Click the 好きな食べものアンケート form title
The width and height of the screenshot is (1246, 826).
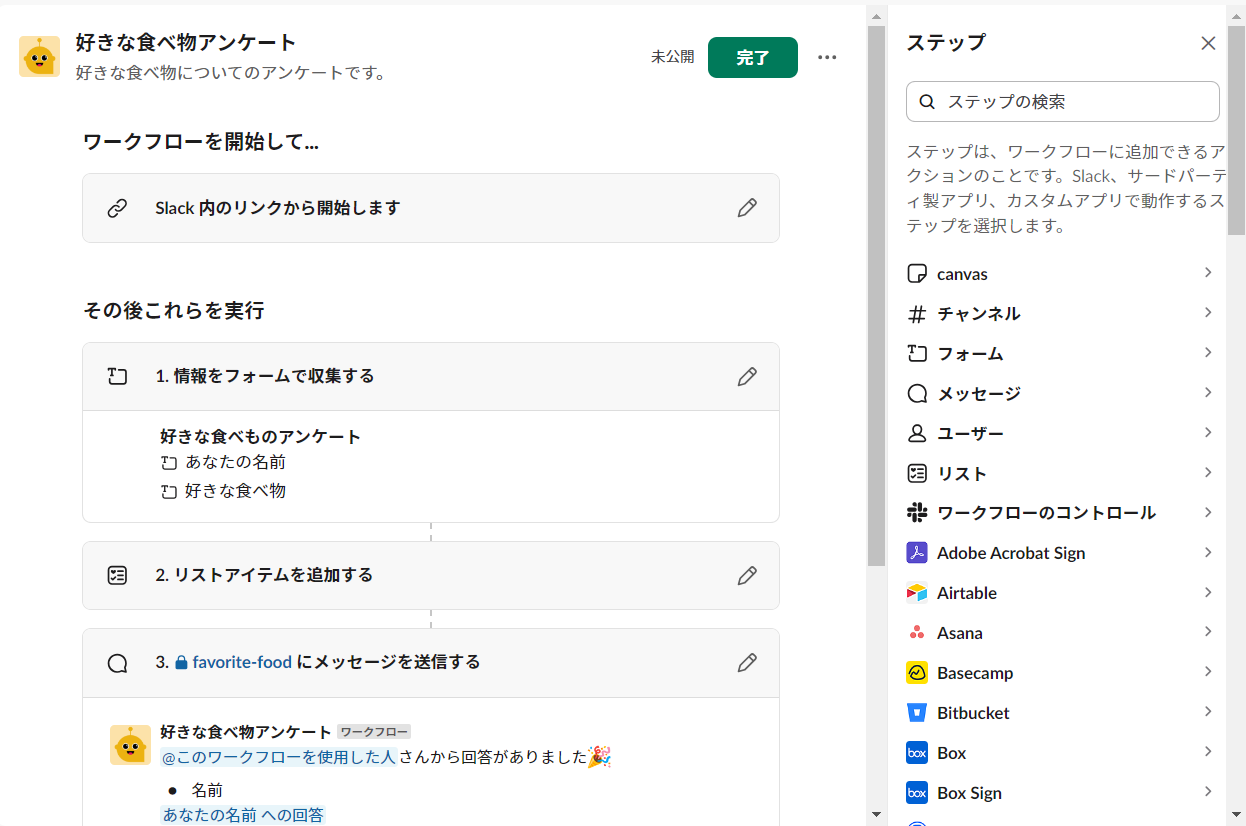coord(261,436)
